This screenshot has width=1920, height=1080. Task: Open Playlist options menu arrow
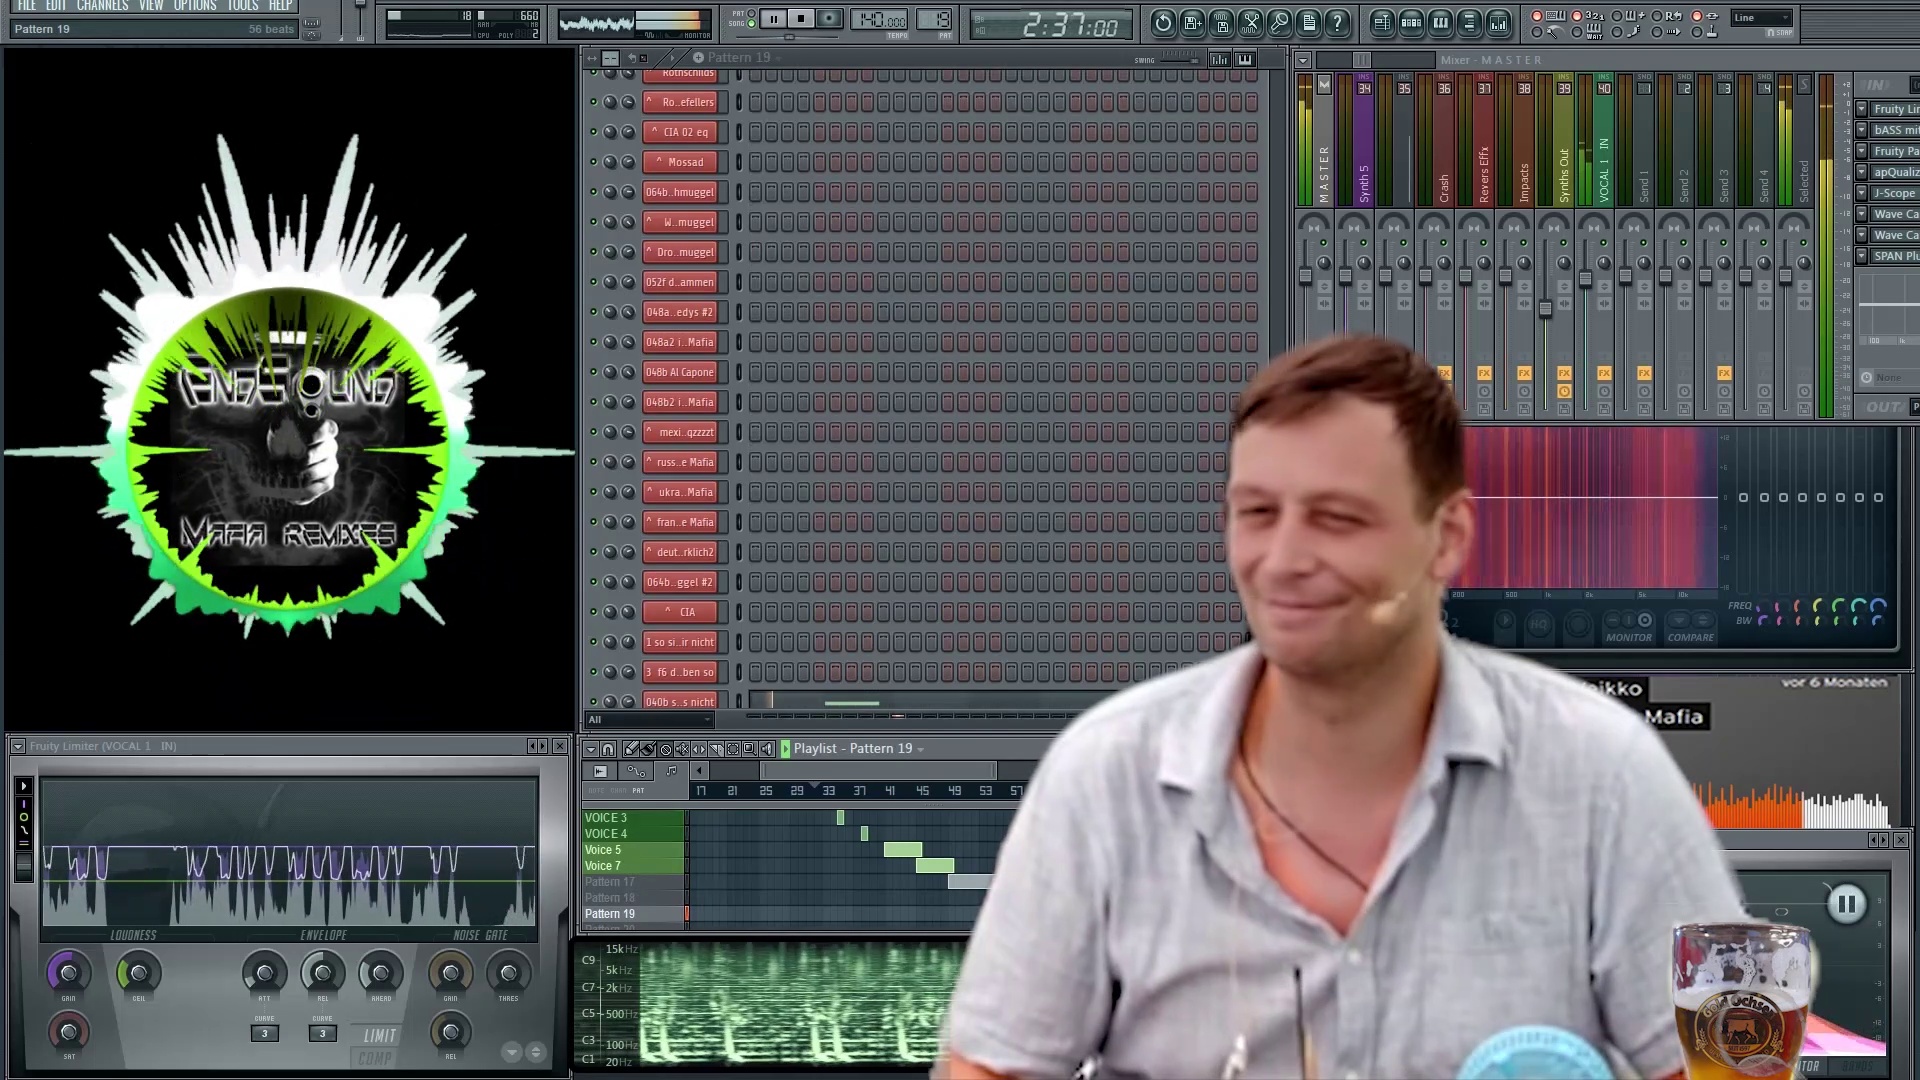(x=590, y=749)
